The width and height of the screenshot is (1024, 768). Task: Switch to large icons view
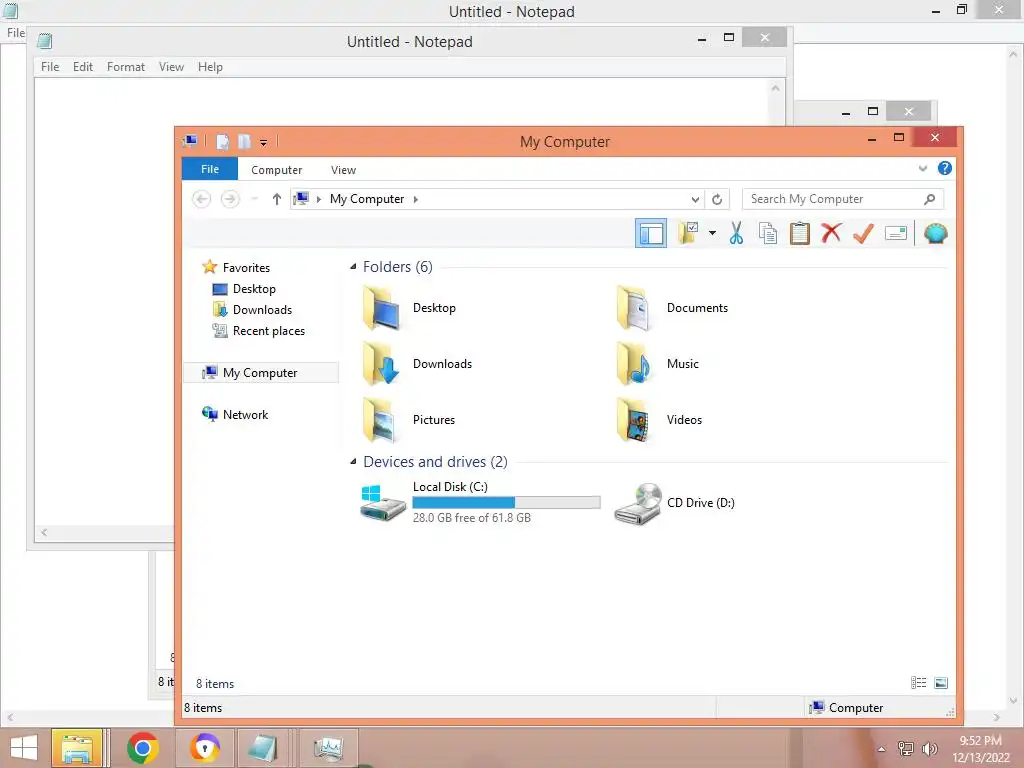[x=941, y=683]
